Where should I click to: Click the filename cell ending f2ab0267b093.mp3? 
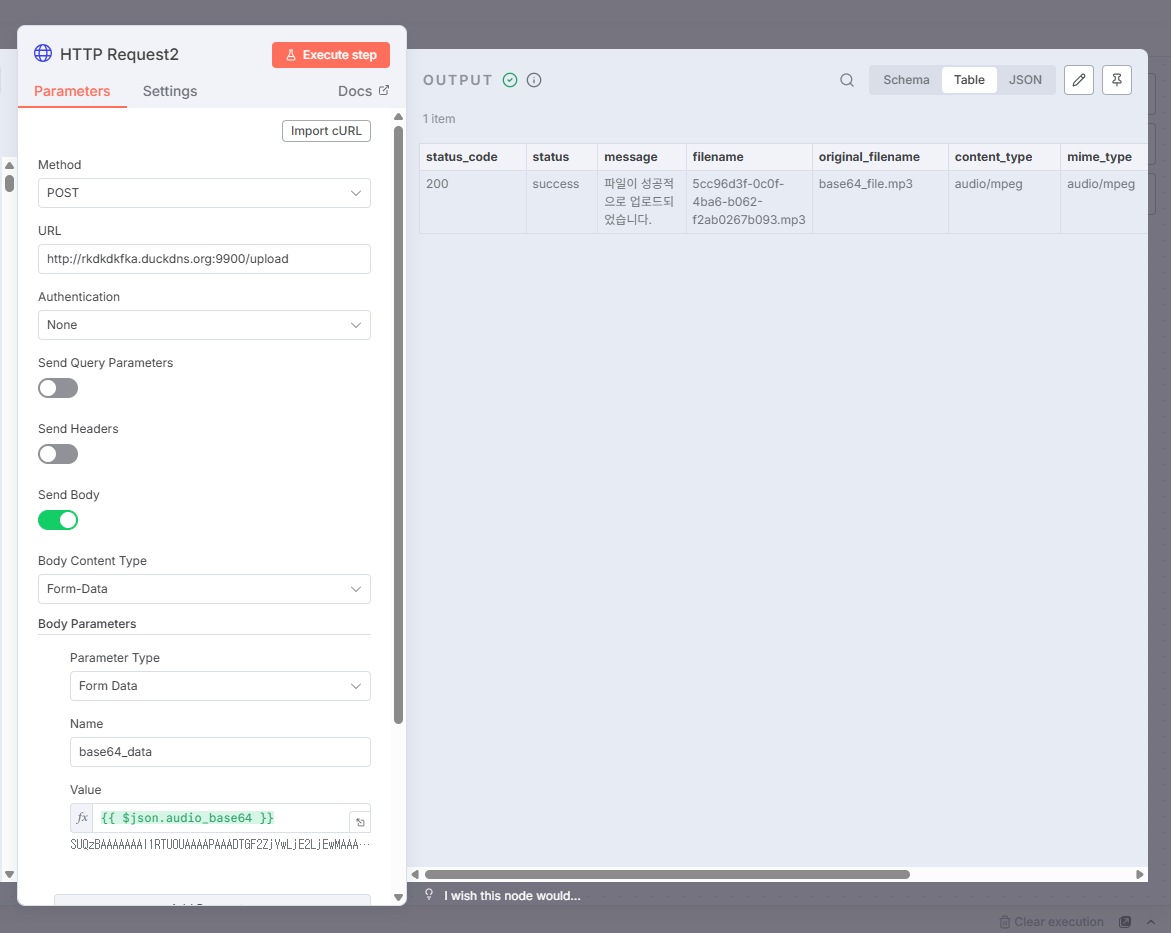tap(749, 202)
